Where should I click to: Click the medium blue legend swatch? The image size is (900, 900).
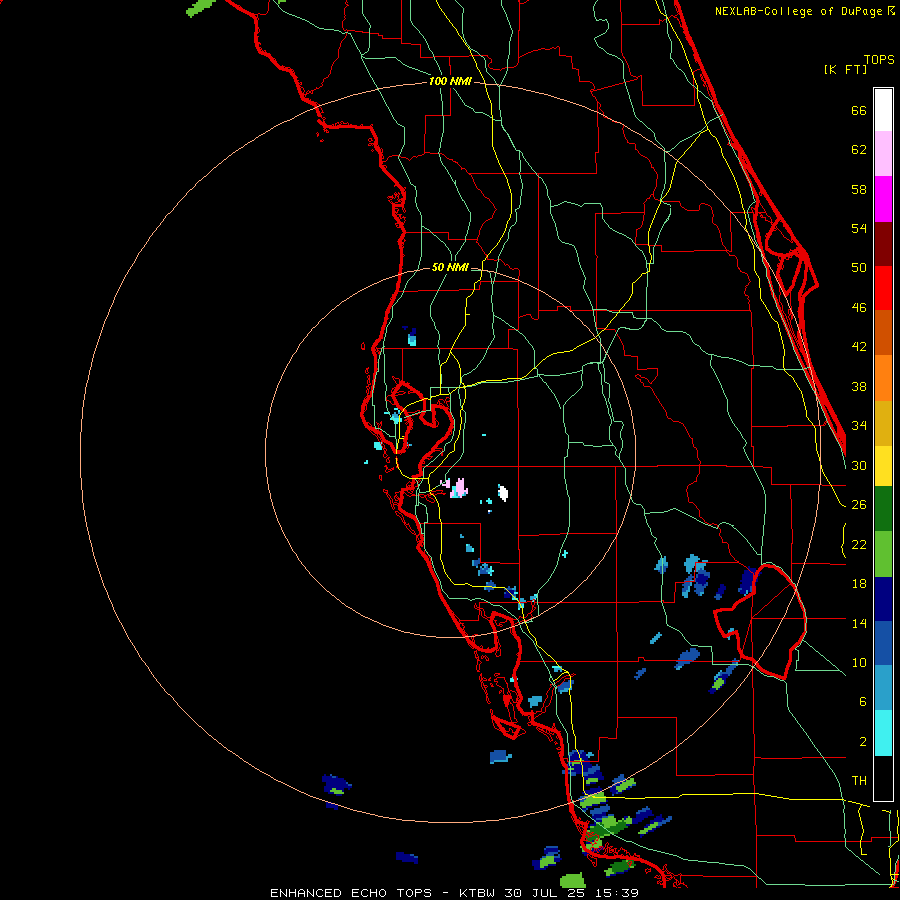point(883,643)
